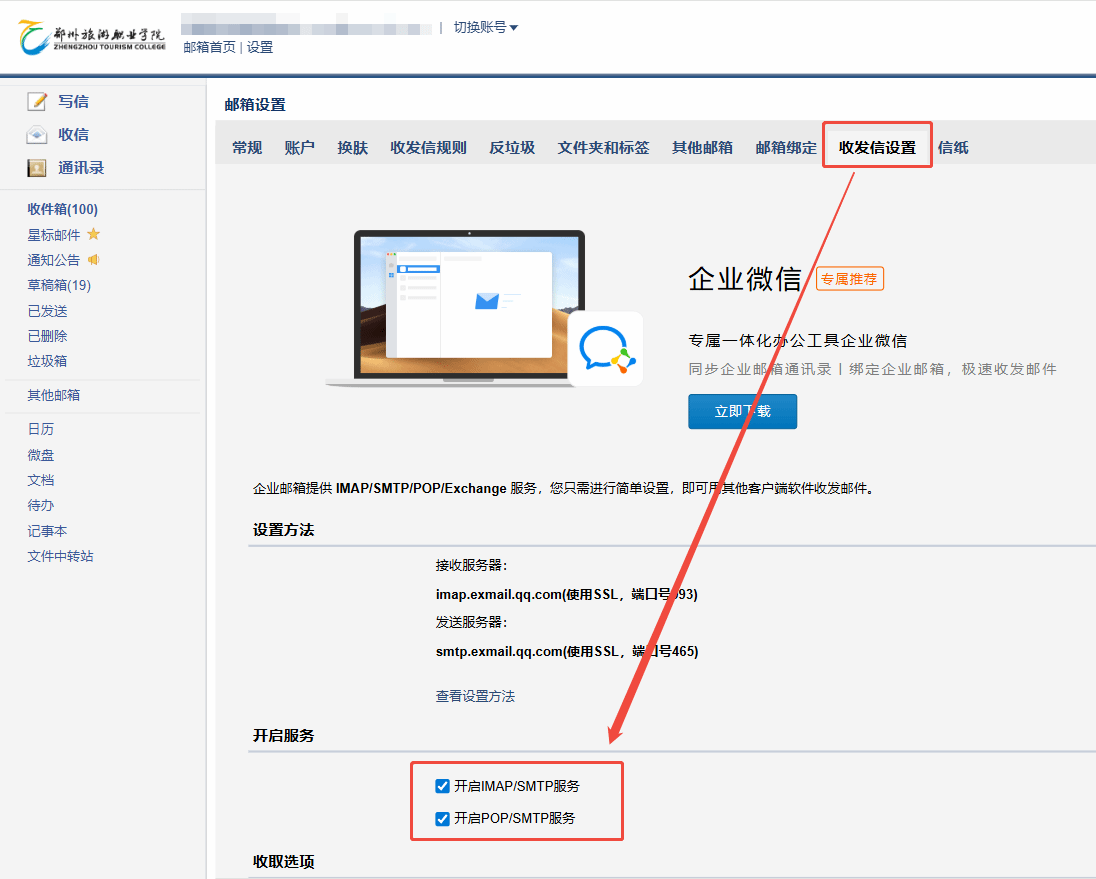Open 草稿箱(19) folder
1096x879 pixels.
[59, 285]
